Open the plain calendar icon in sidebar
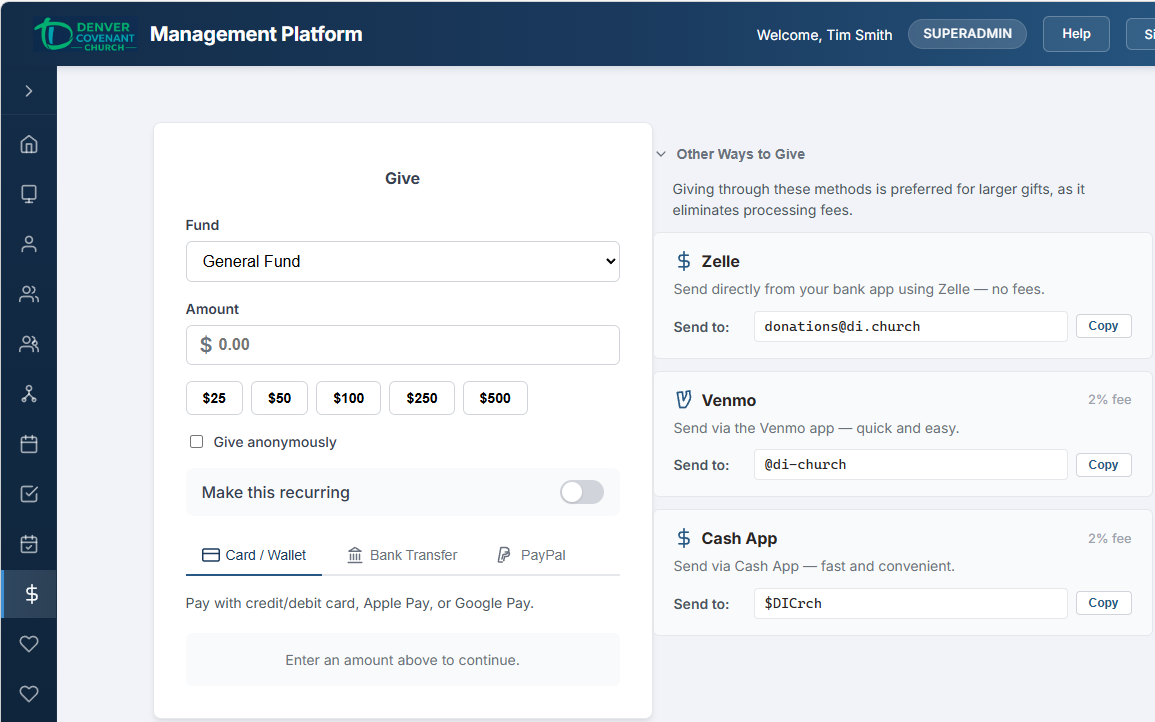Screen dimensions: 1155x722 click(29, 444)
